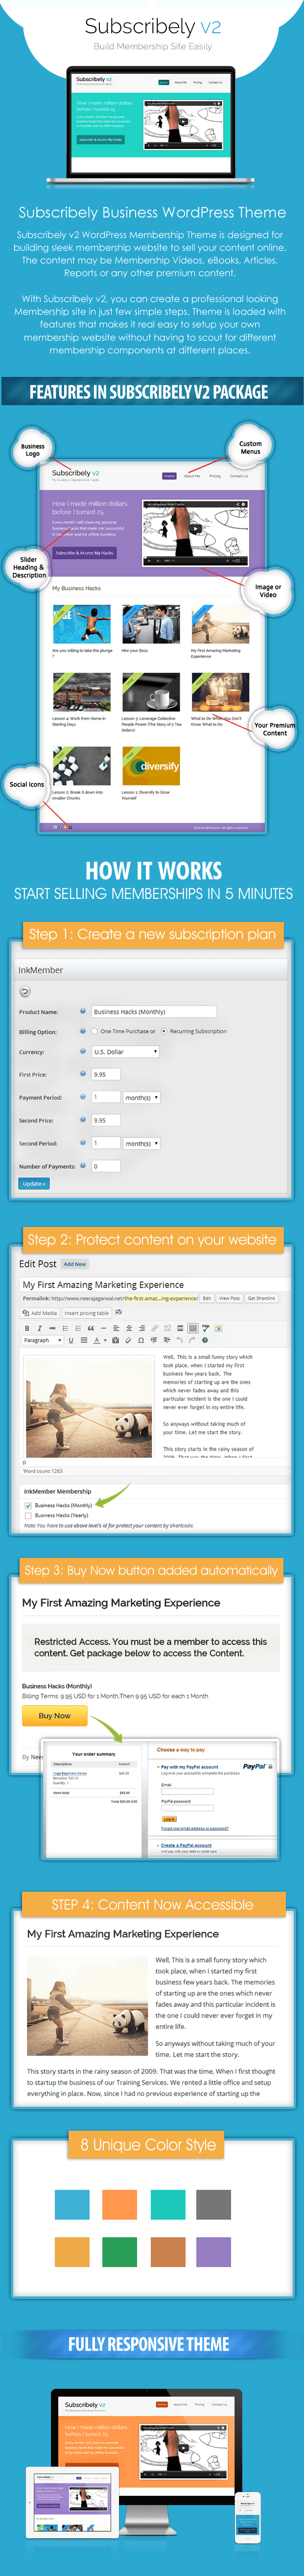The width and height of the screenshot is (304, 2576).
Task: Click the Edit permalink button
Action: pos(206,1298)
